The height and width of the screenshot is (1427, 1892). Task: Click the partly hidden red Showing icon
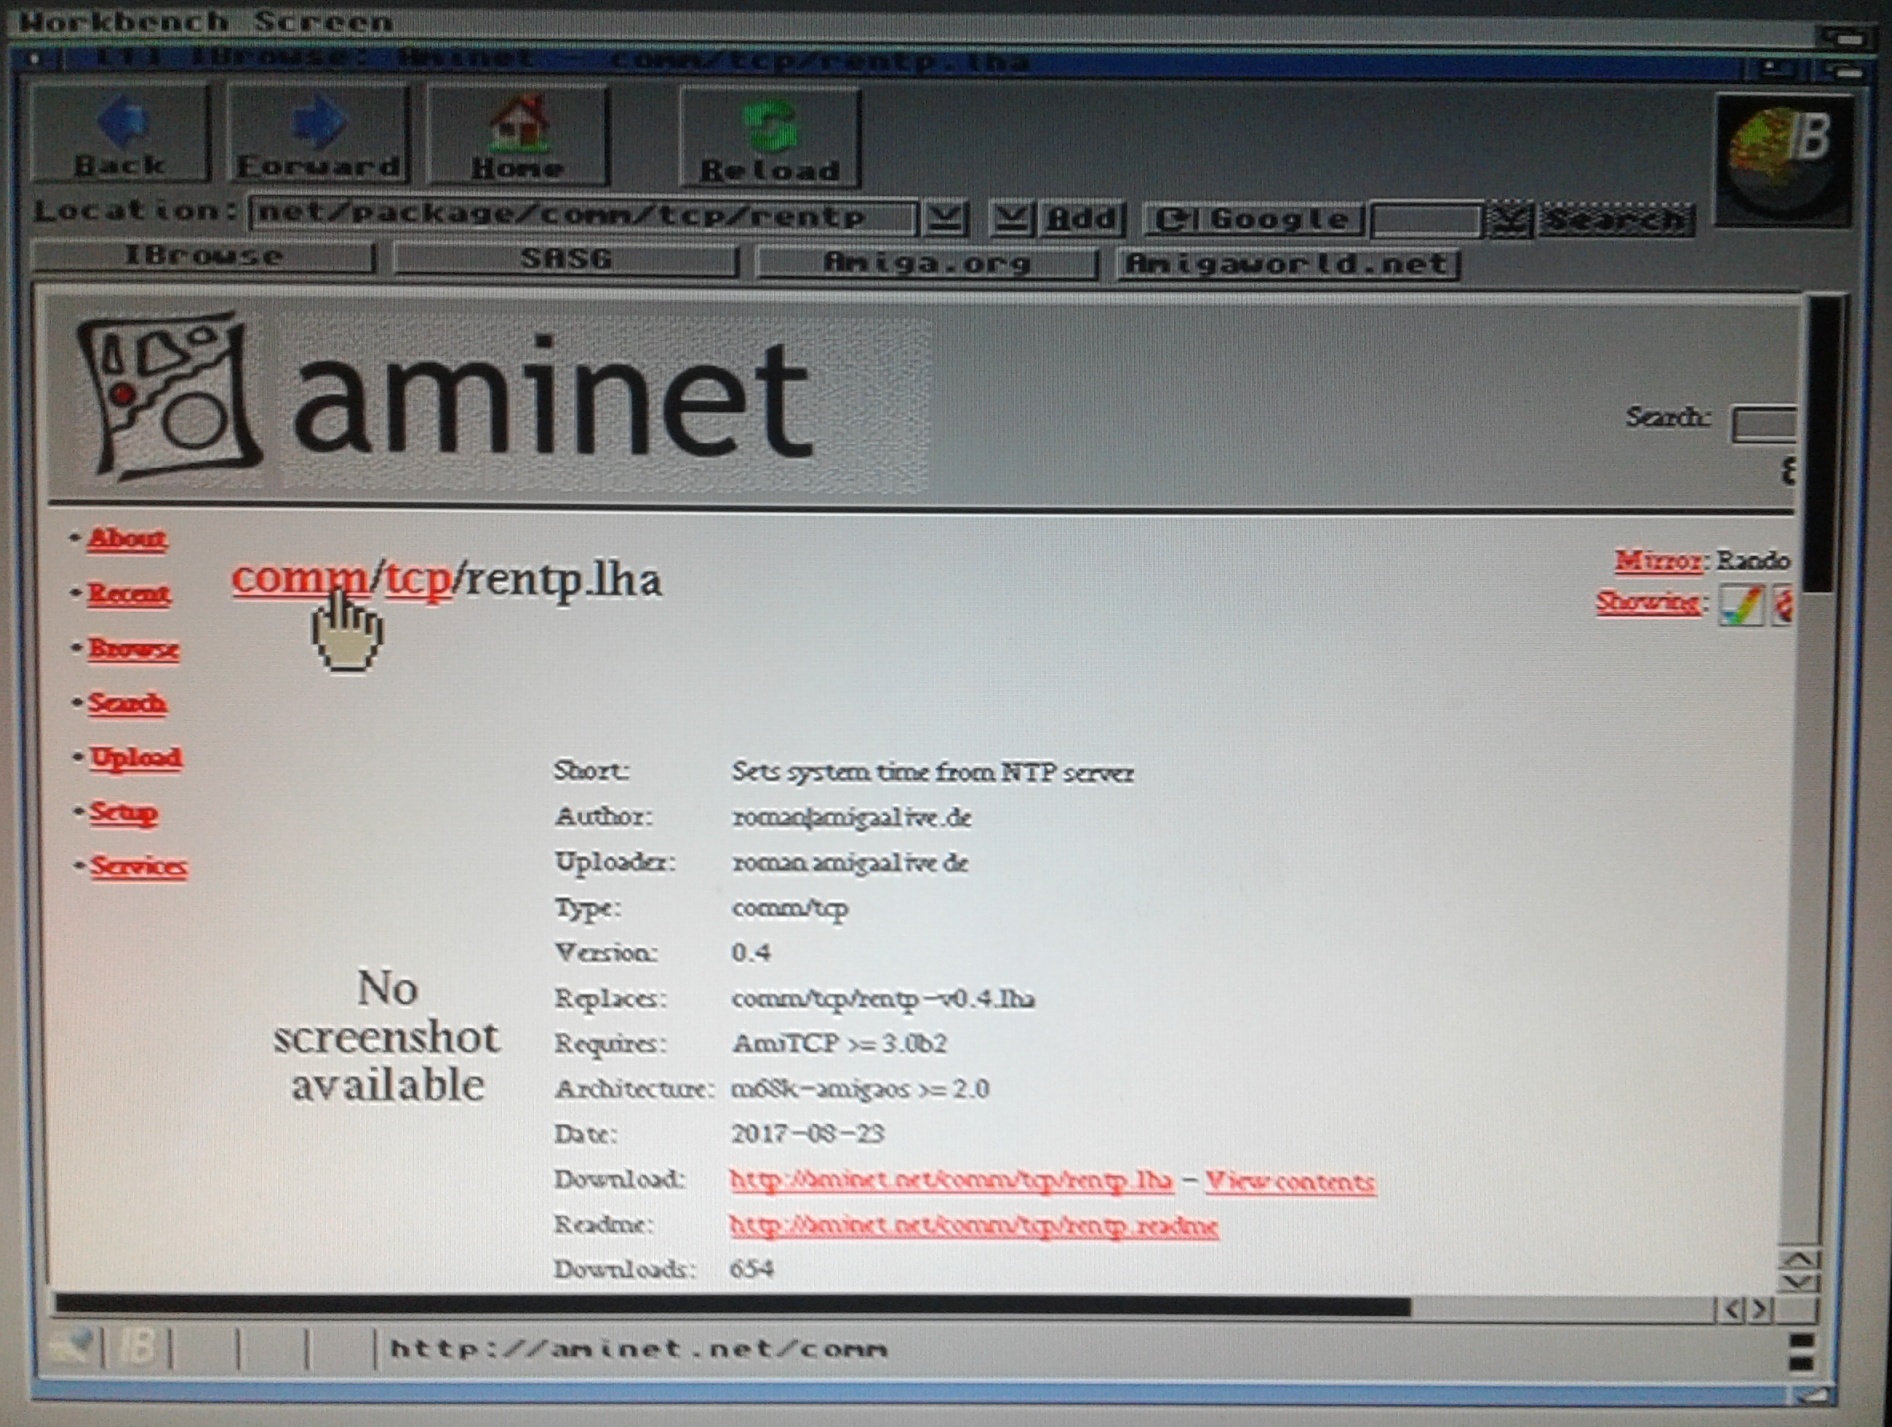pos(1783,606)
